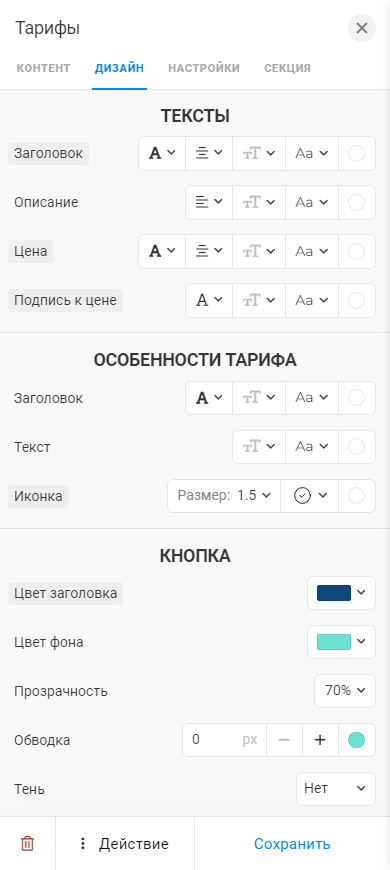The width and height of the screenshot is (390, 870).
Task: Delete block with the trash icon
Action: (x=27, y=844)
